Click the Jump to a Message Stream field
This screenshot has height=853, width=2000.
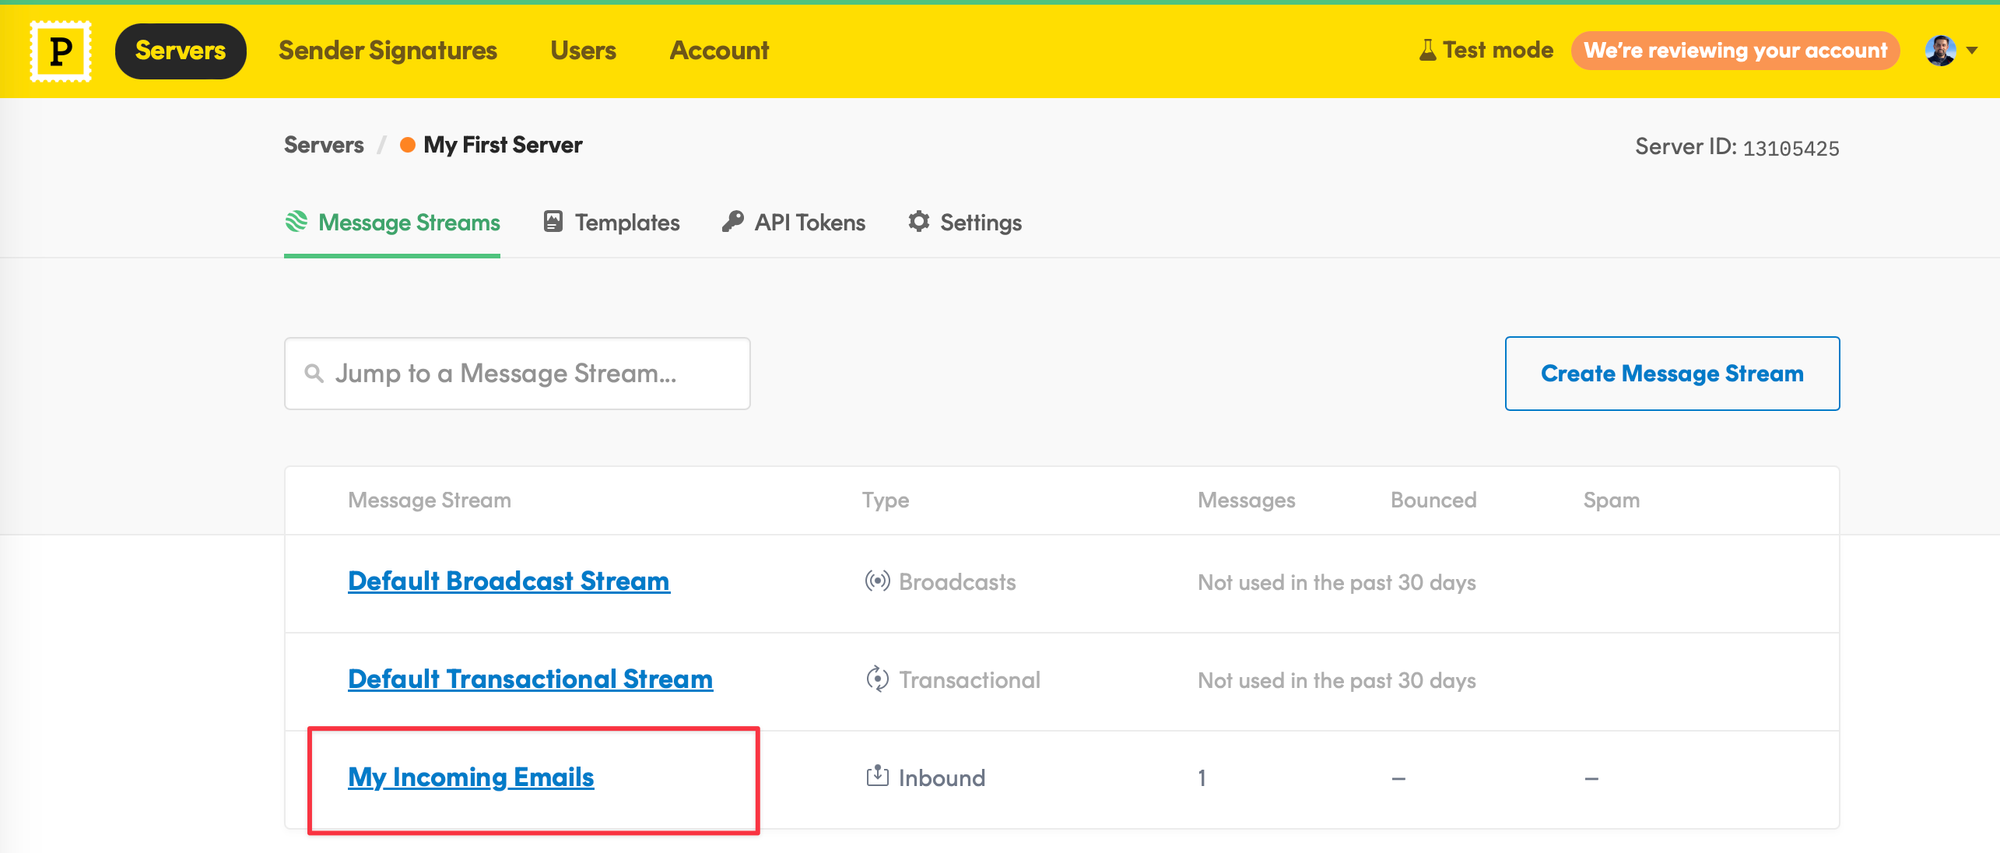(530, 373)
